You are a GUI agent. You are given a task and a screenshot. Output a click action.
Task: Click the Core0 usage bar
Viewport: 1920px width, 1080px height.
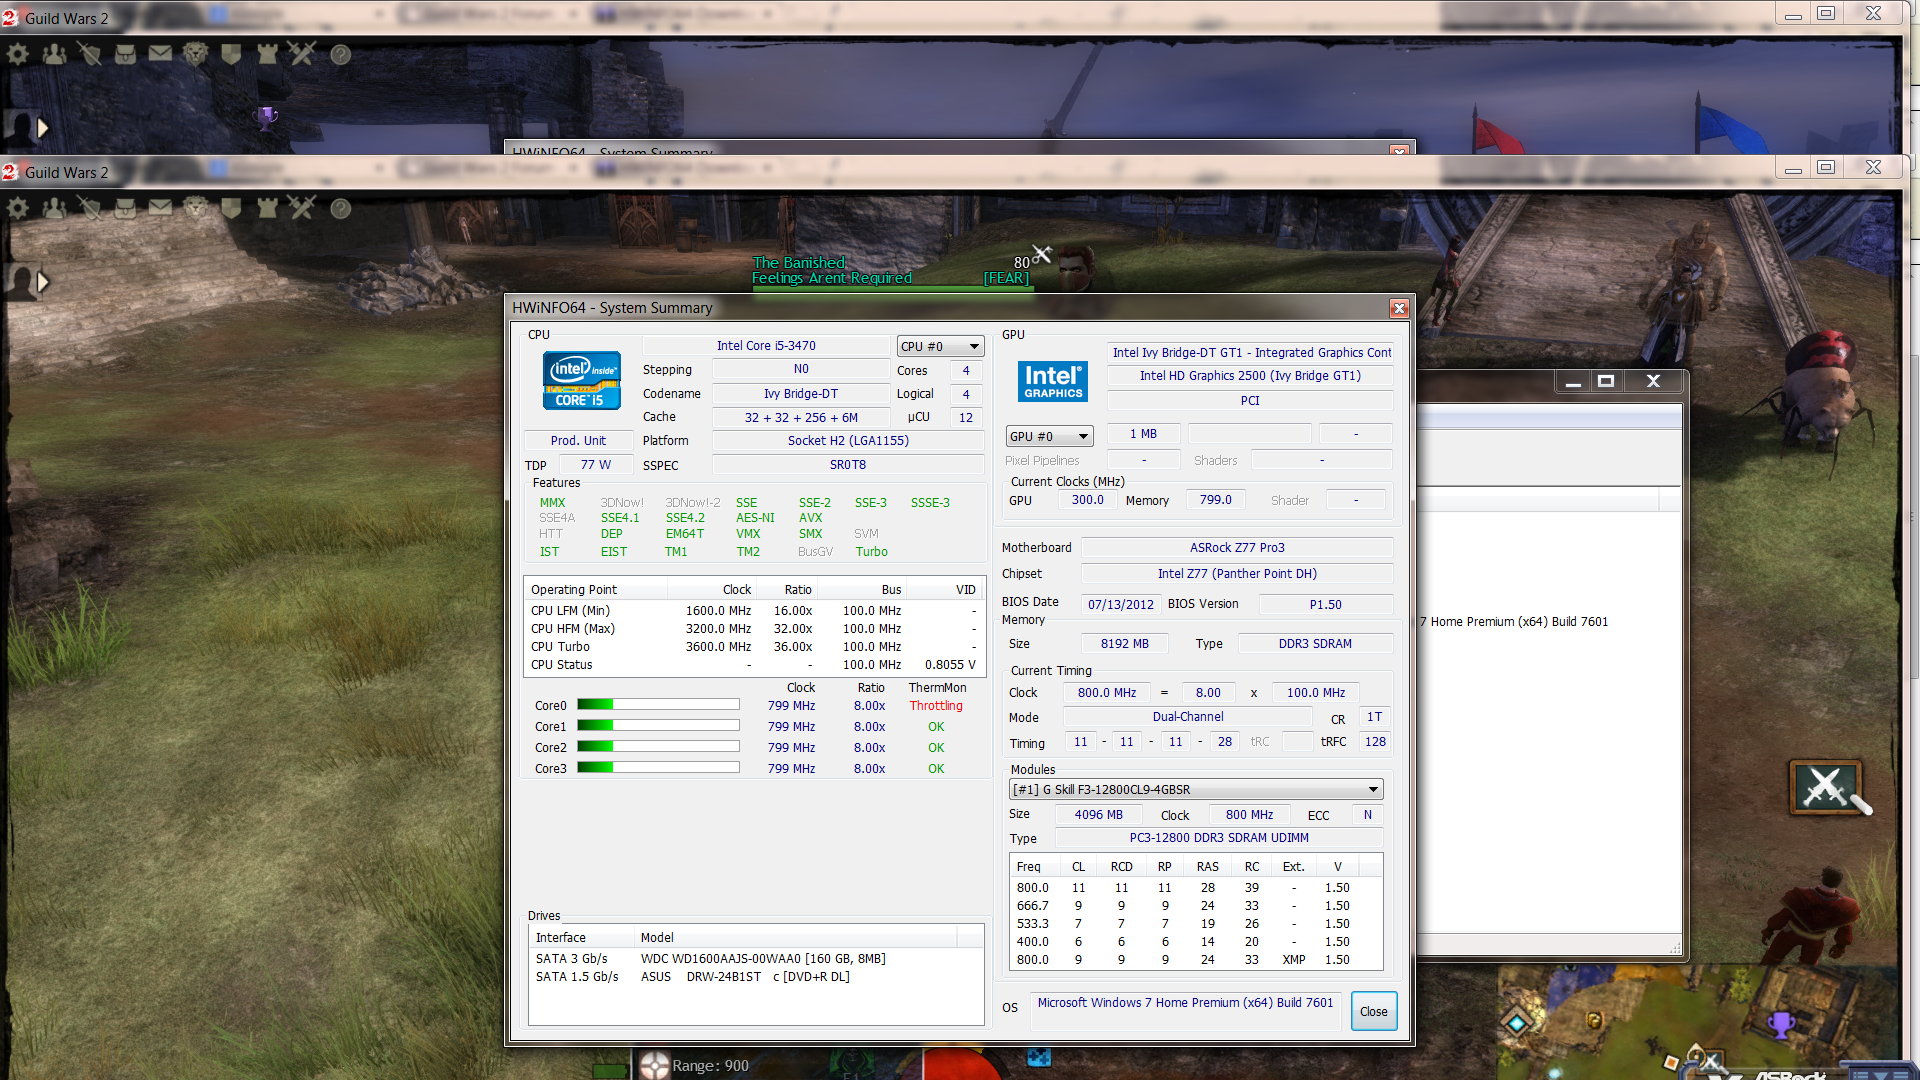click(x=658, y=705)
